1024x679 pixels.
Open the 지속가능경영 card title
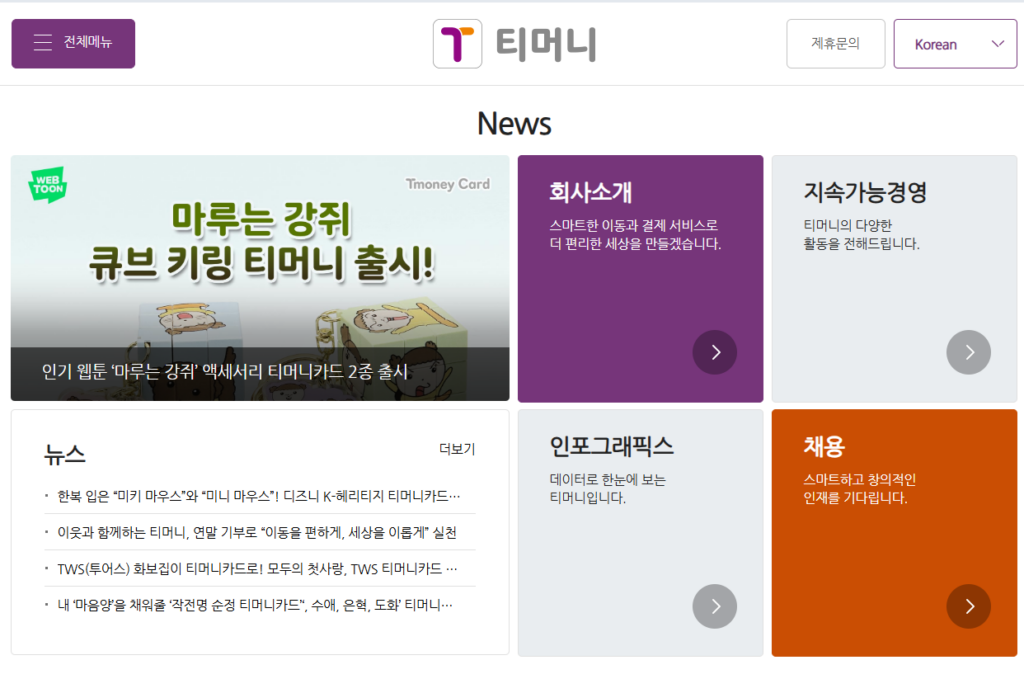[865, 192]
